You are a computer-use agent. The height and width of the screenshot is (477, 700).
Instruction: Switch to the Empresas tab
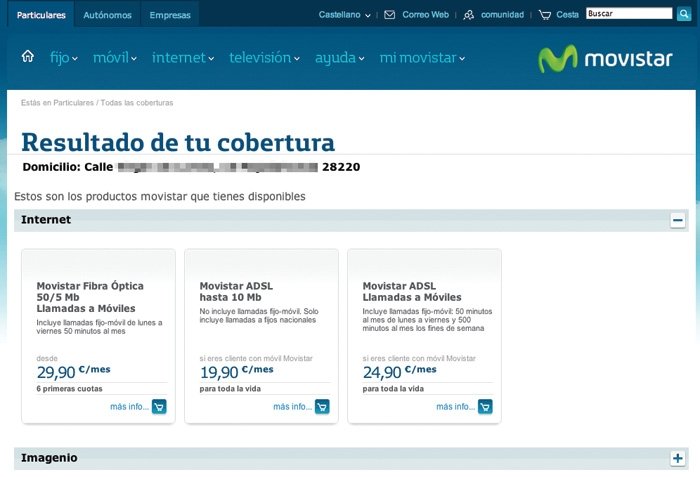coord(170,15)
